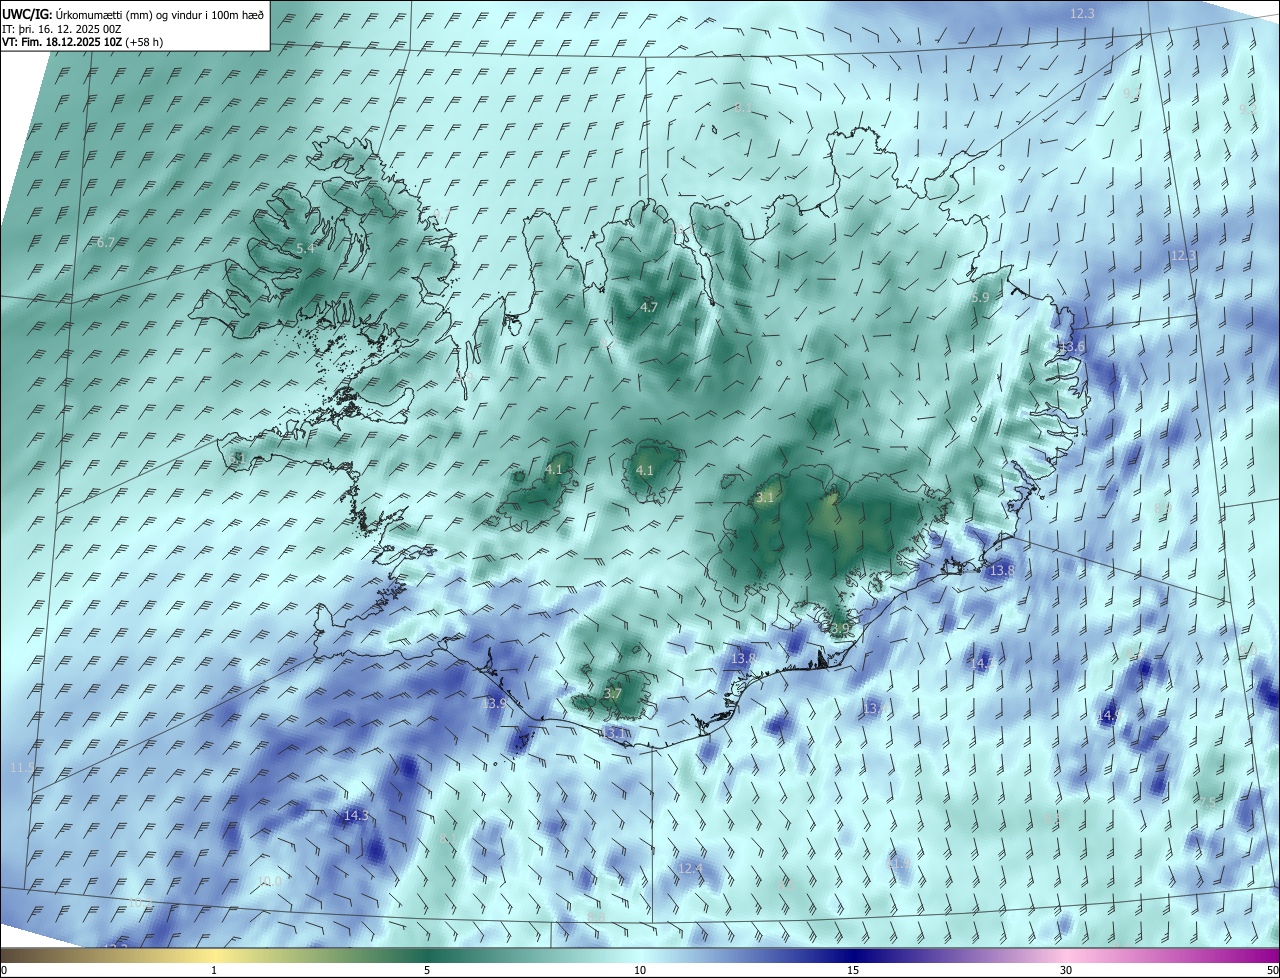Viewport: 1280px width, 978px height.
Task: Click the valid time 'VT: Fim. 18.12.2025 10Z (+58 h)'
Action: click(x=82, y=42)
